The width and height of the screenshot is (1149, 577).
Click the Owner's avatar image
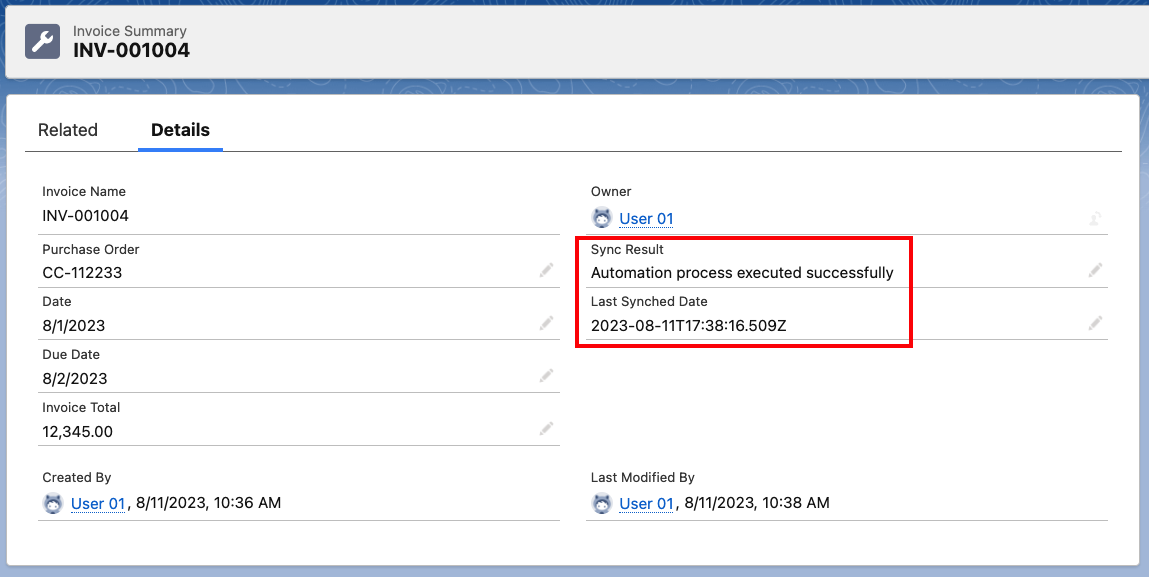[602, 218]
